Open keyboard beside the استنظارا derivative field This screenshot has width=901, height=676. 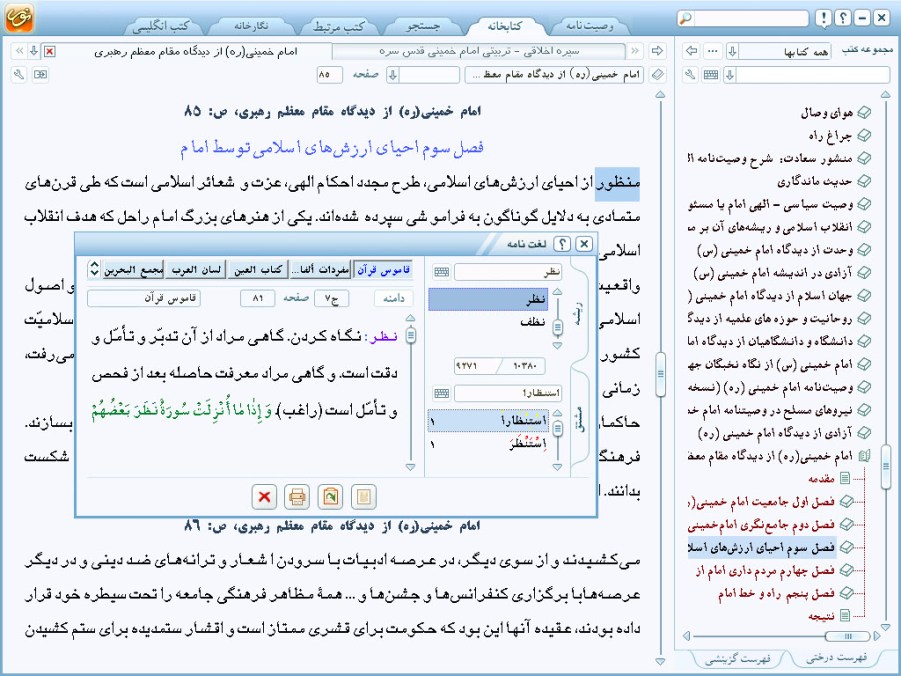441,393
